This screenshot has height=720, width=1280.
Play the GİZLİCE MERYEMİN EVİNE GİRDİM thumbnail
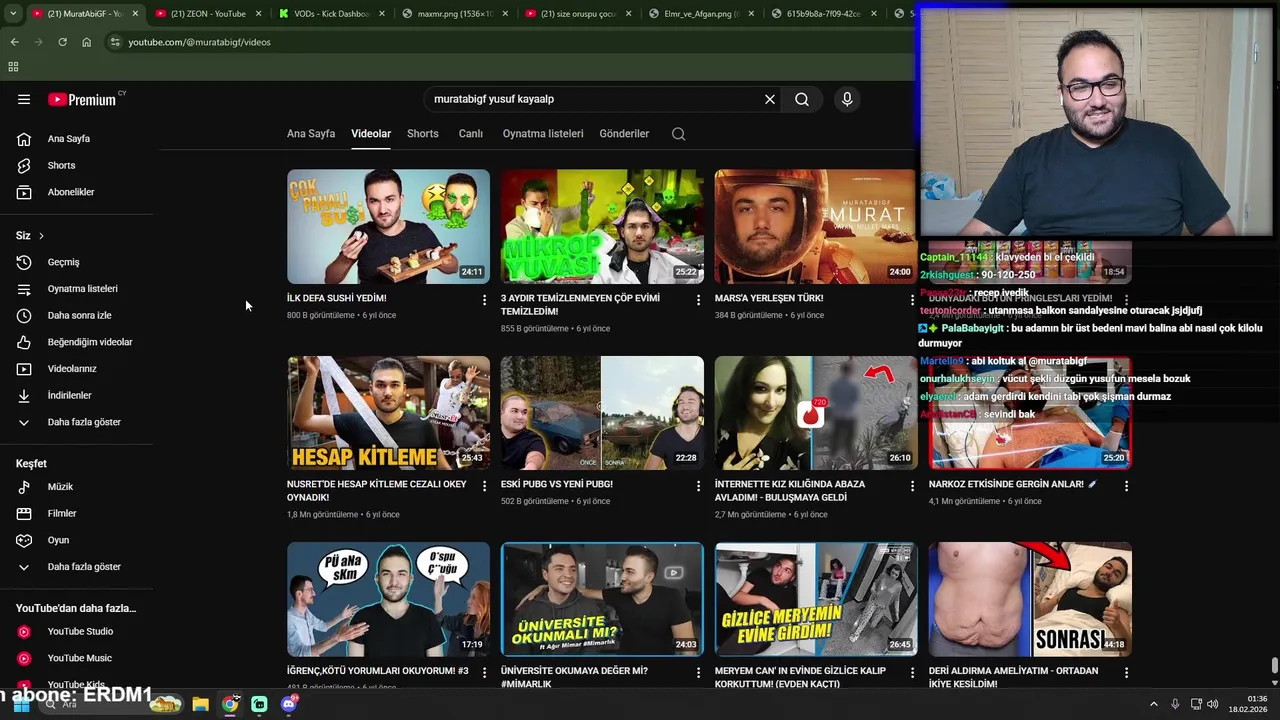click(x=816, y=599)
